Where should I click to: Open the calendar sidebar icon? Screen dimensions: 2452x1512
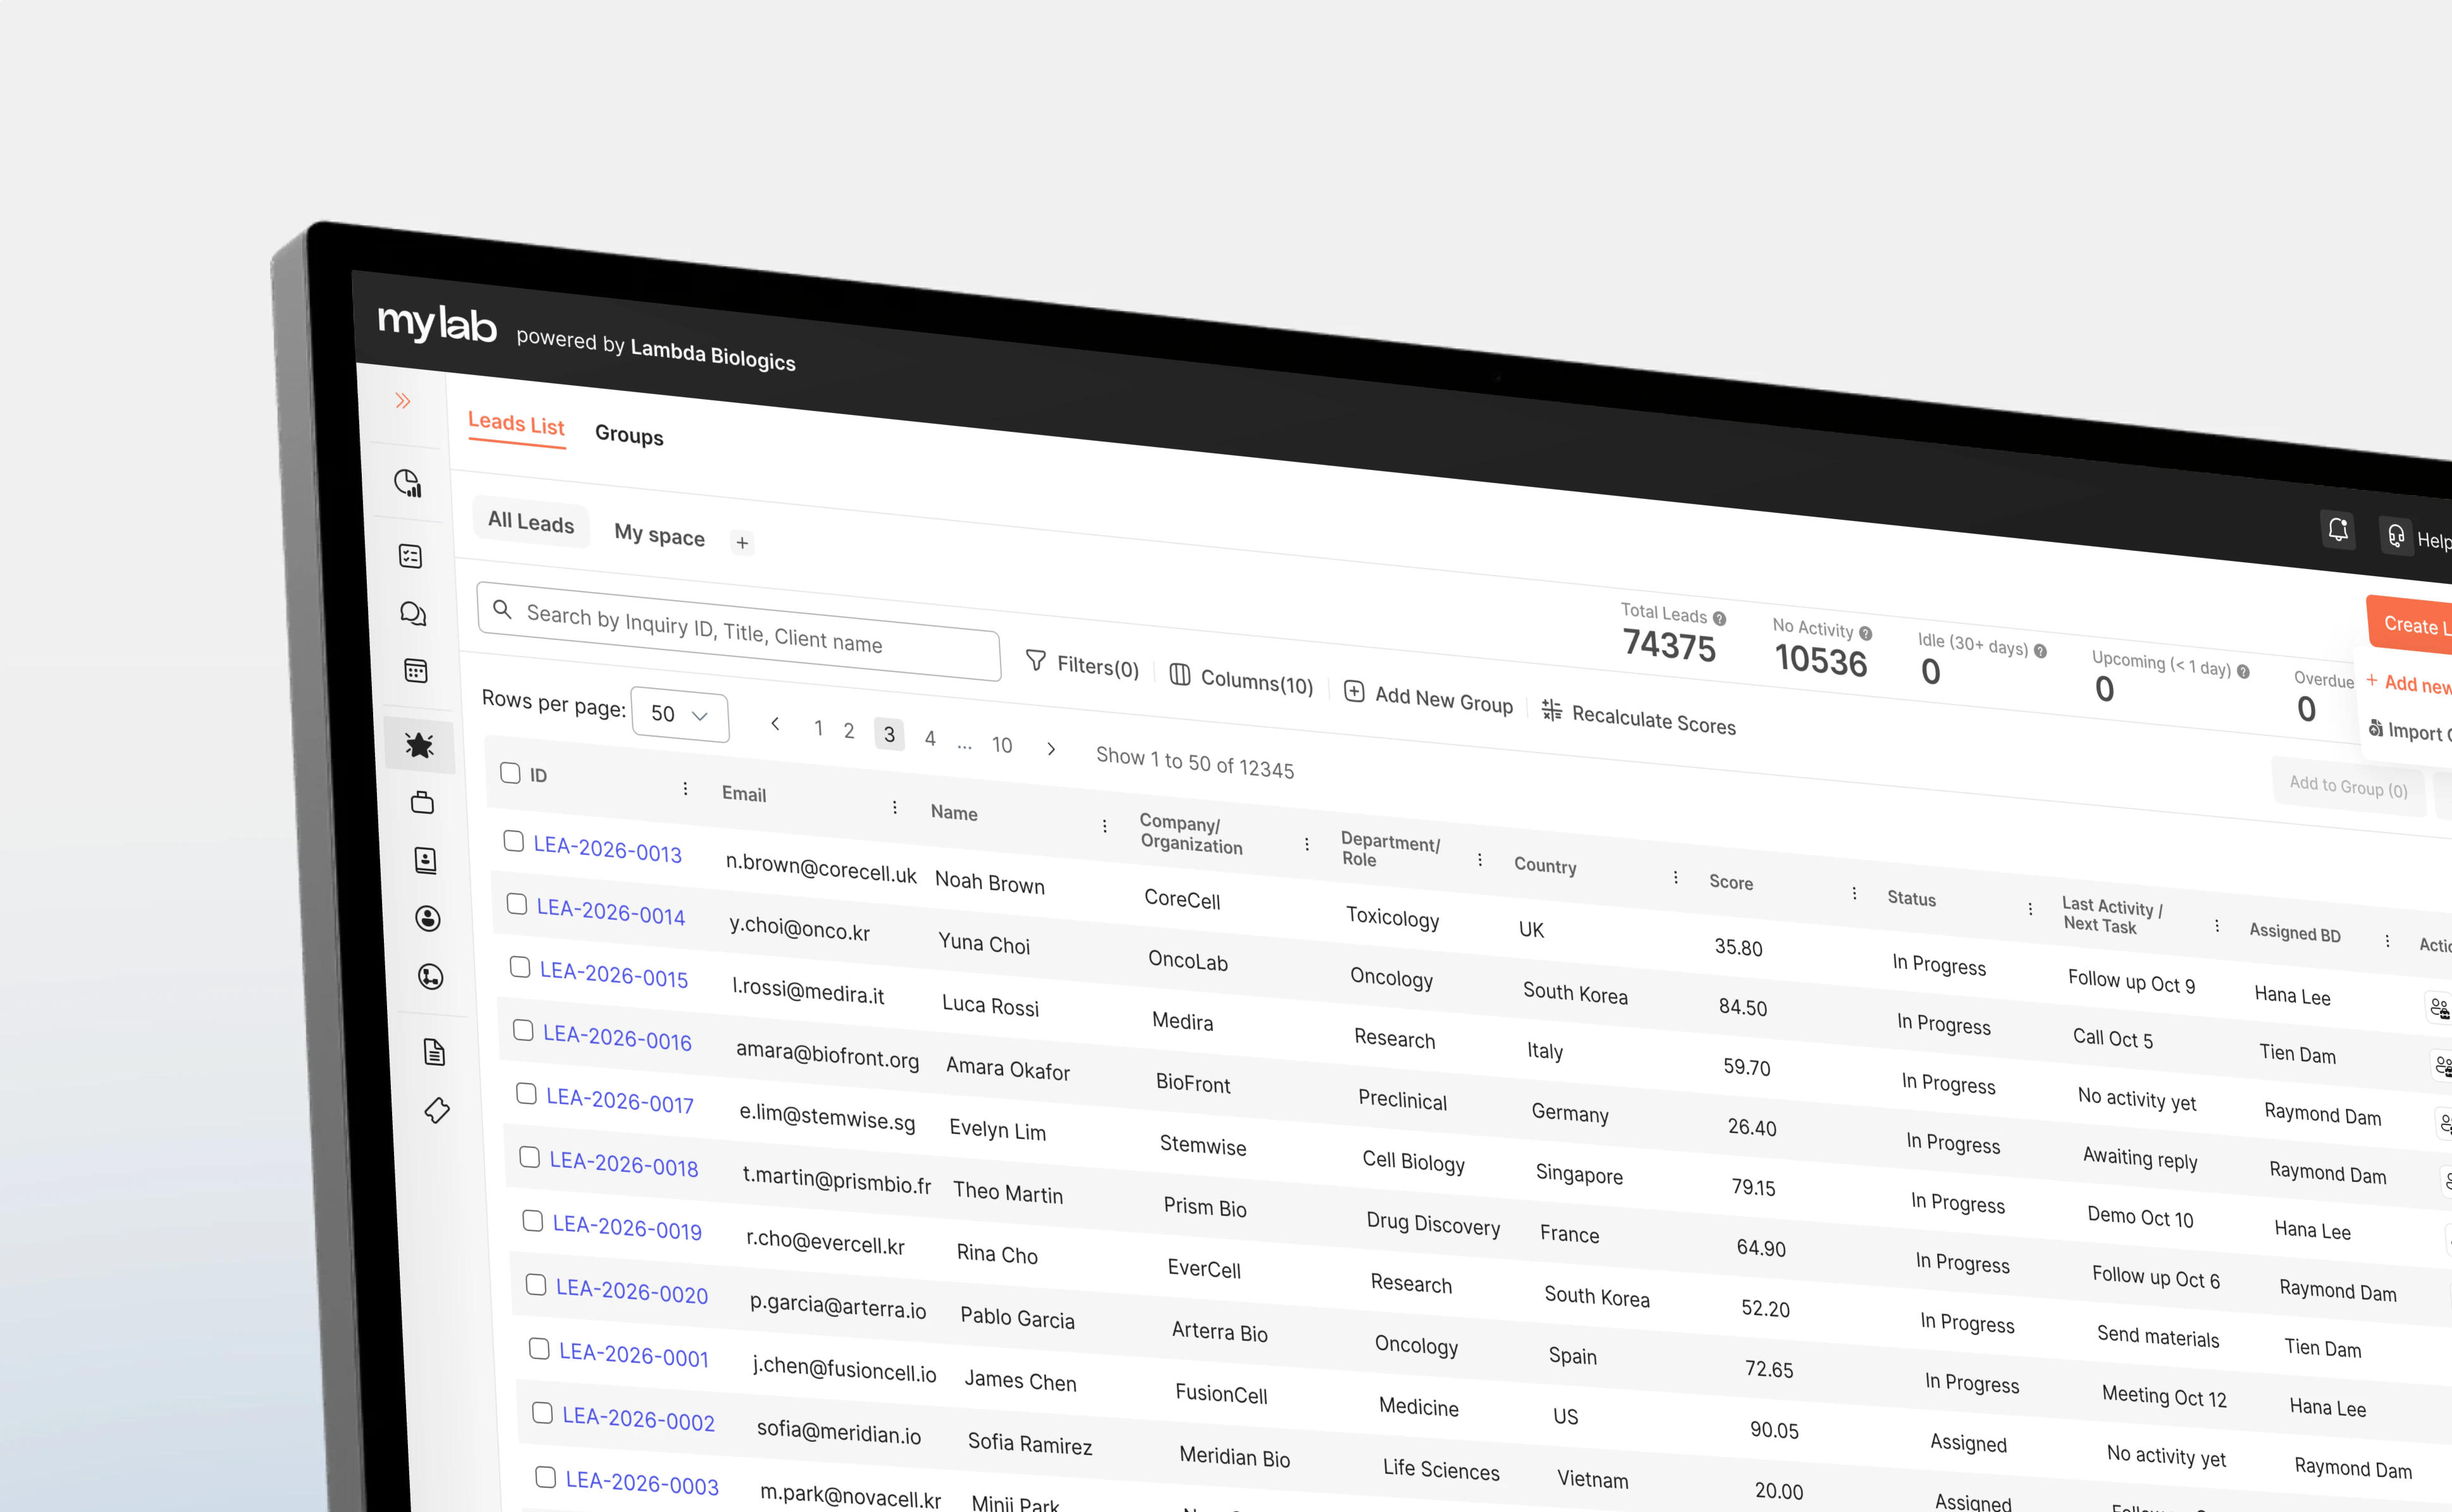[x=416, y=671]
